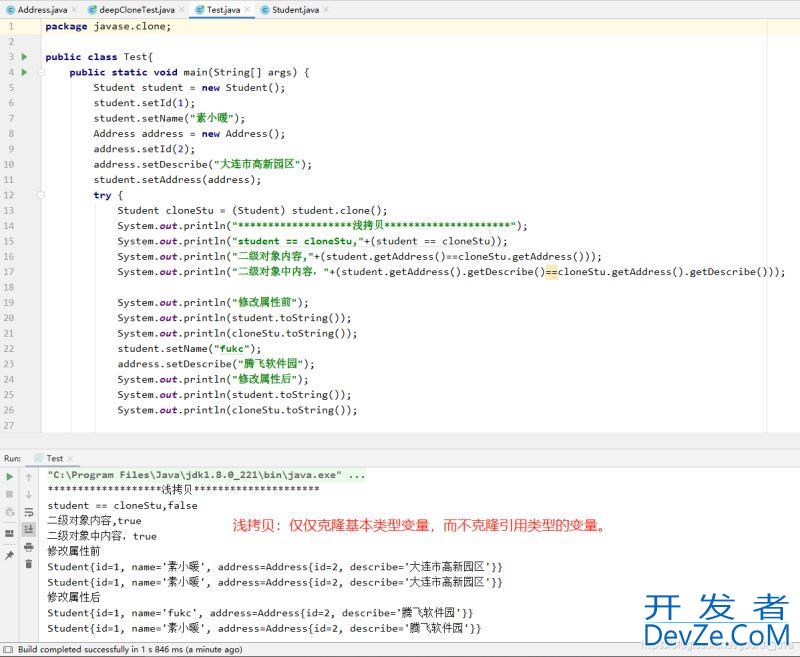Run class Test from line 3 gutter arrow
This screenshot has height=657, width=800.
pos(24,57)
